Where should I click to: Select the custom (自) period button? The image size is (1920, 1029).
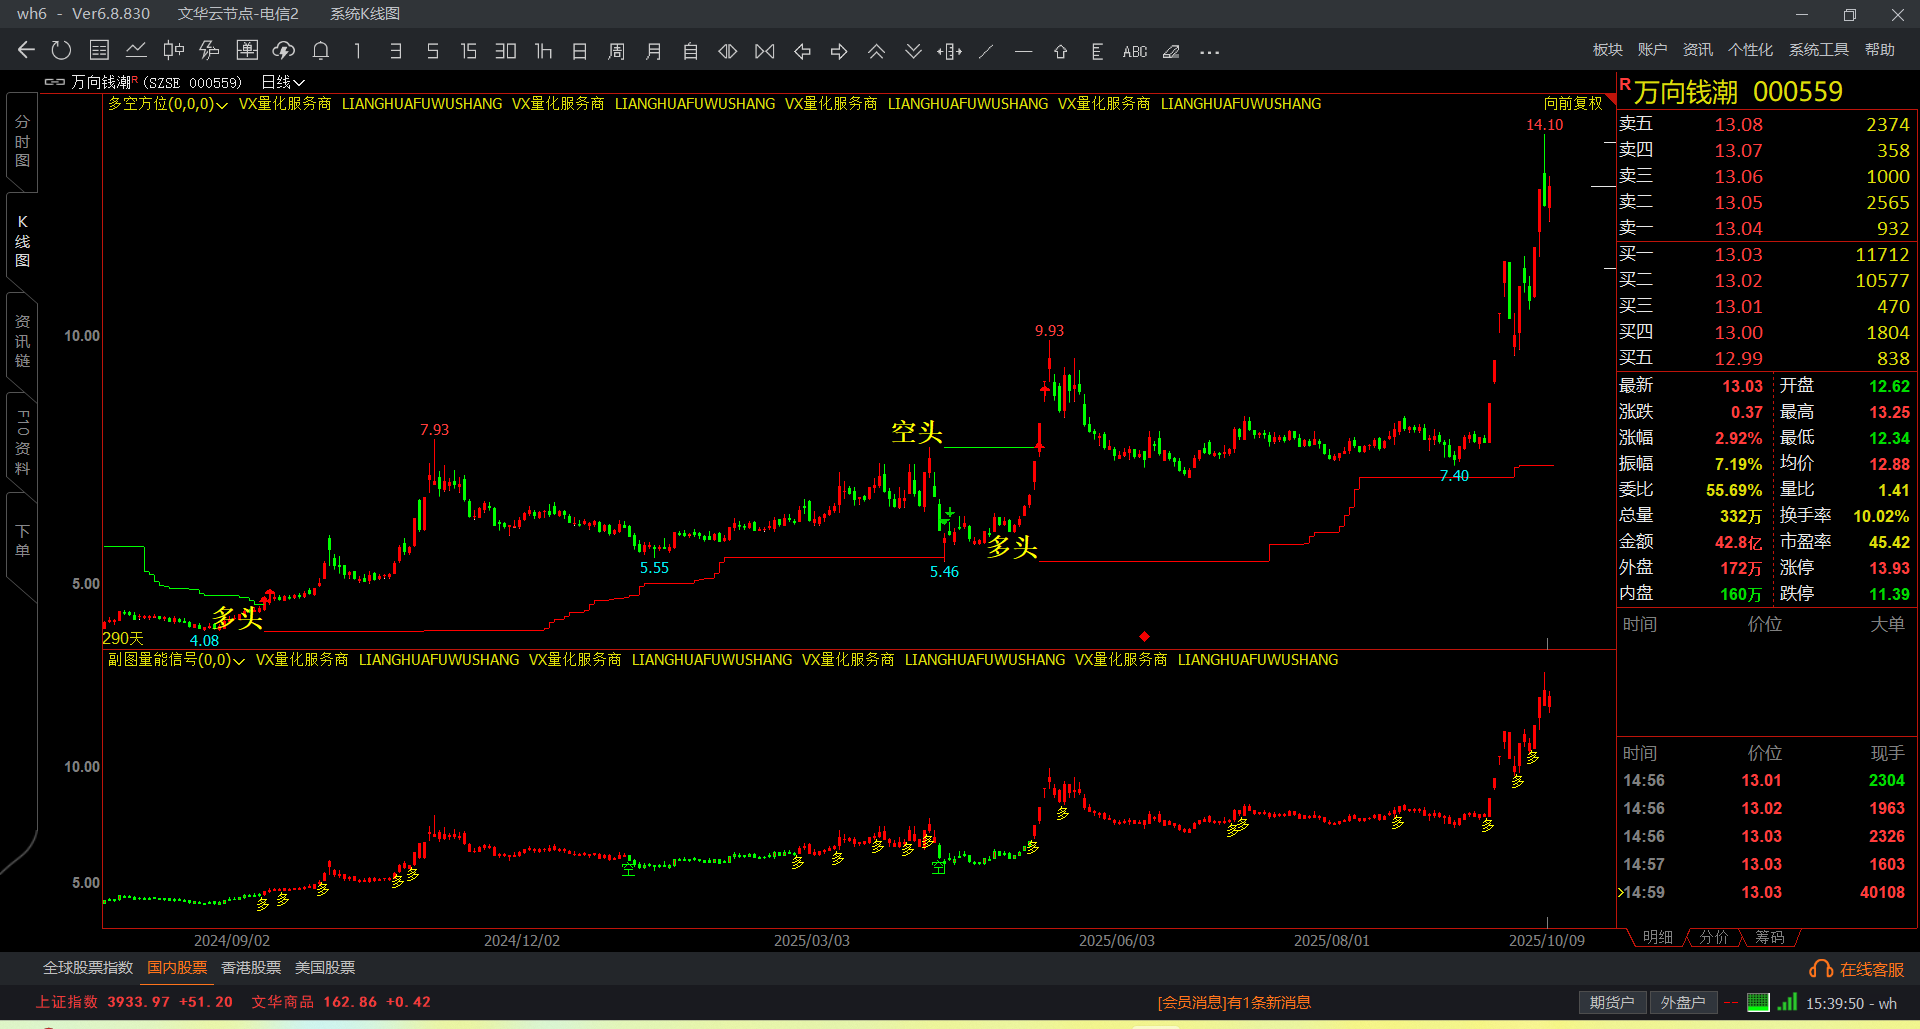point(691,51)
